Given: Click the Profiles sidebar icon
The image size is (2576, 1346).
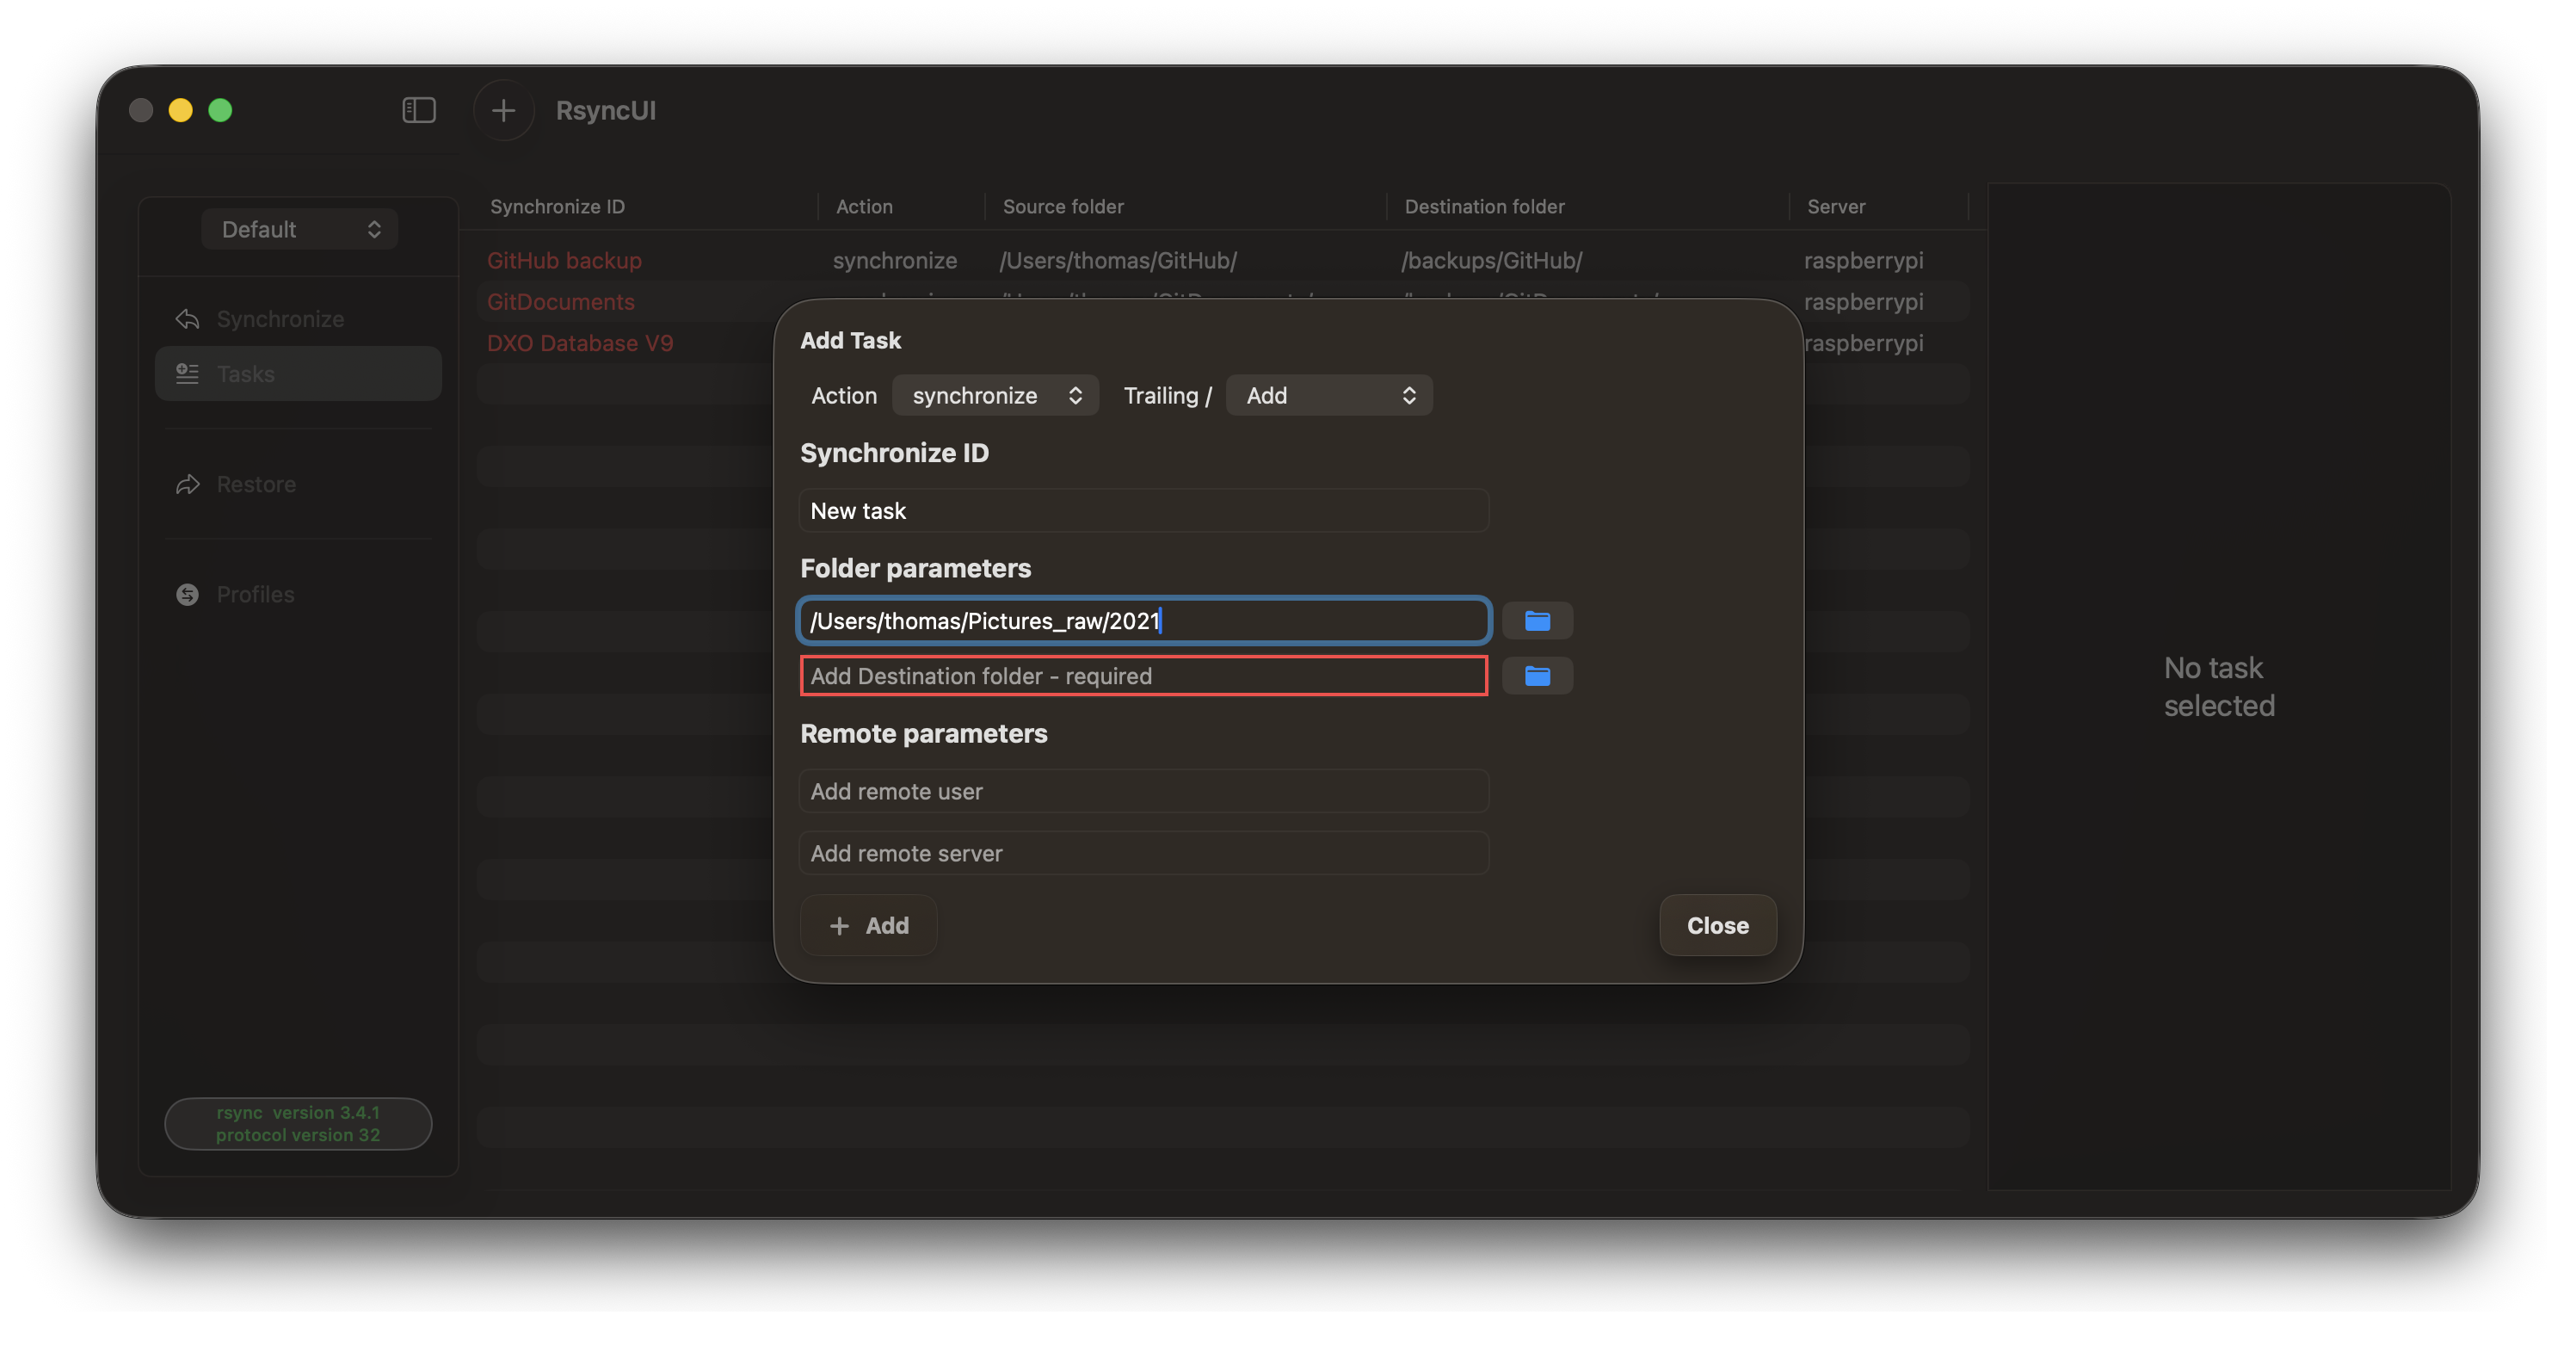Looking at the screenshot, I should click(x=187, y=594).
